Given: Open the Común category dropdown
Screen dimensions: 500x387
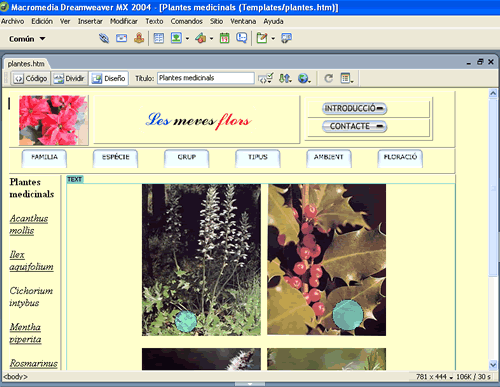Looking at the screenshot, I should pos(27,39).
